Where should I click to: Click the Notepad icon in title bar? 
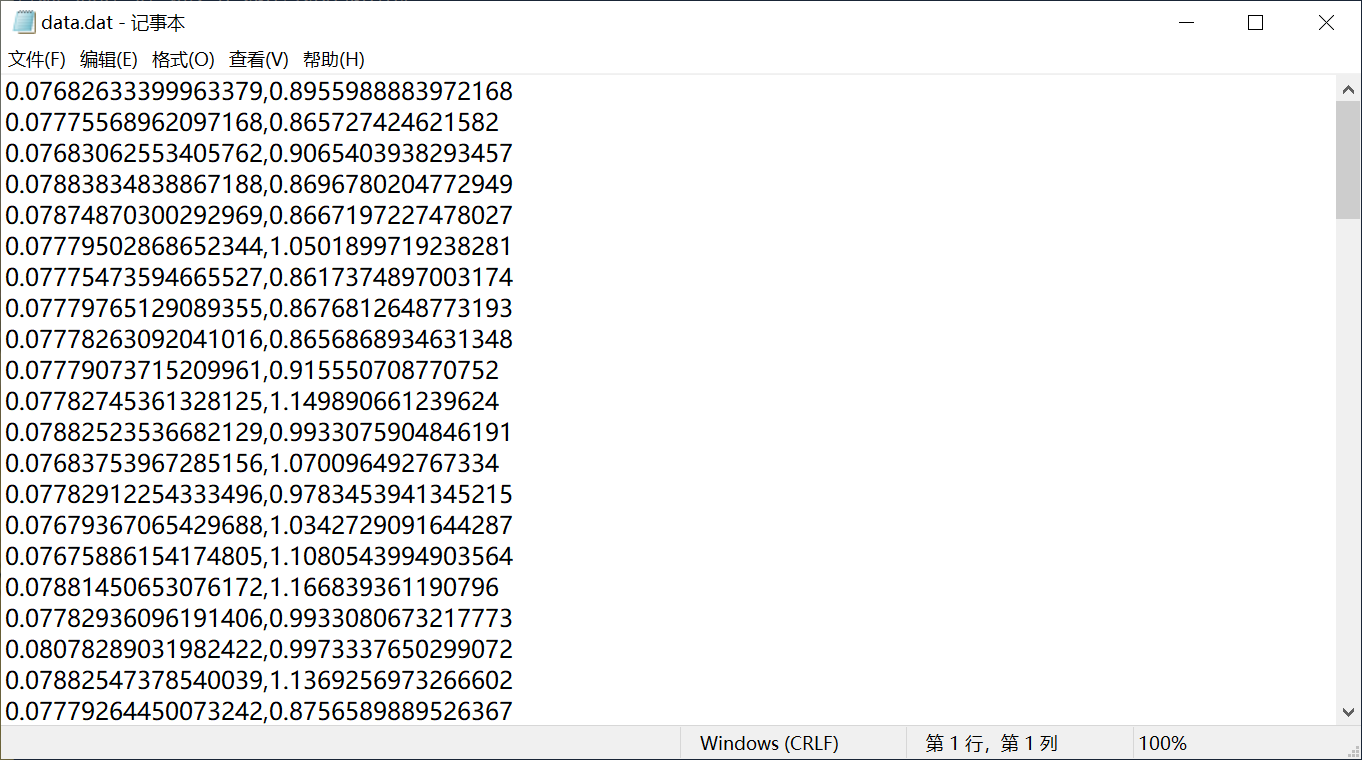coord(24,22)
